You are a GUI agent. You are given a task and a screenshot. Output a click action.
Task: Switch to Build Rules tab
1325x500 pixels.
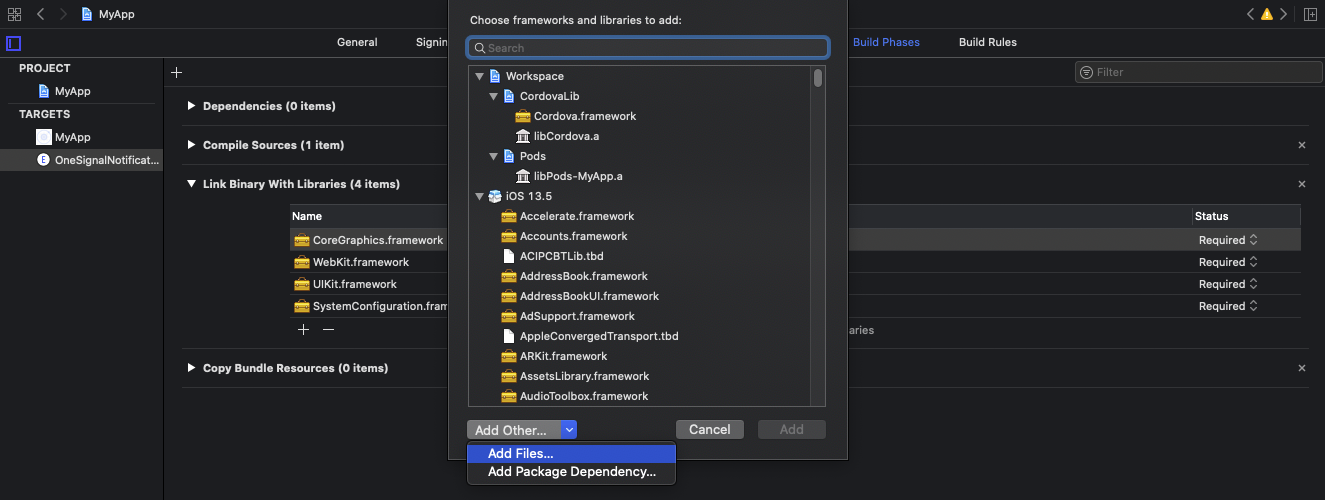click(988, 42)
